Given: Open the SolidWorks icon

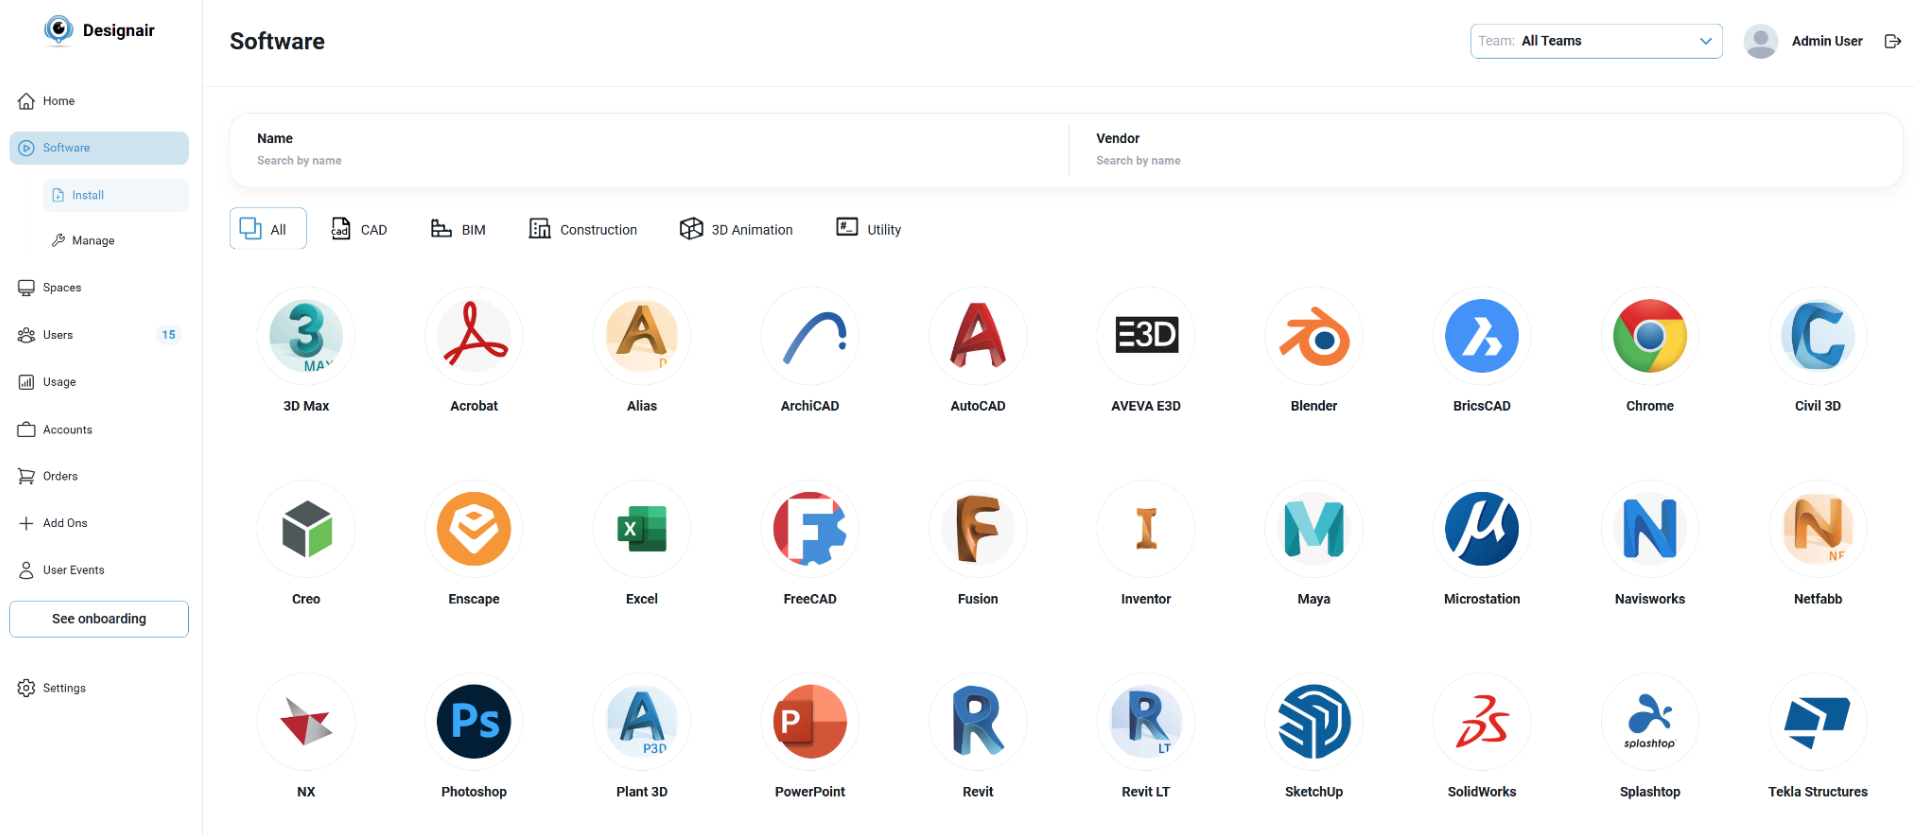Looking at the screenshot, I should [x=1482, y=722].
